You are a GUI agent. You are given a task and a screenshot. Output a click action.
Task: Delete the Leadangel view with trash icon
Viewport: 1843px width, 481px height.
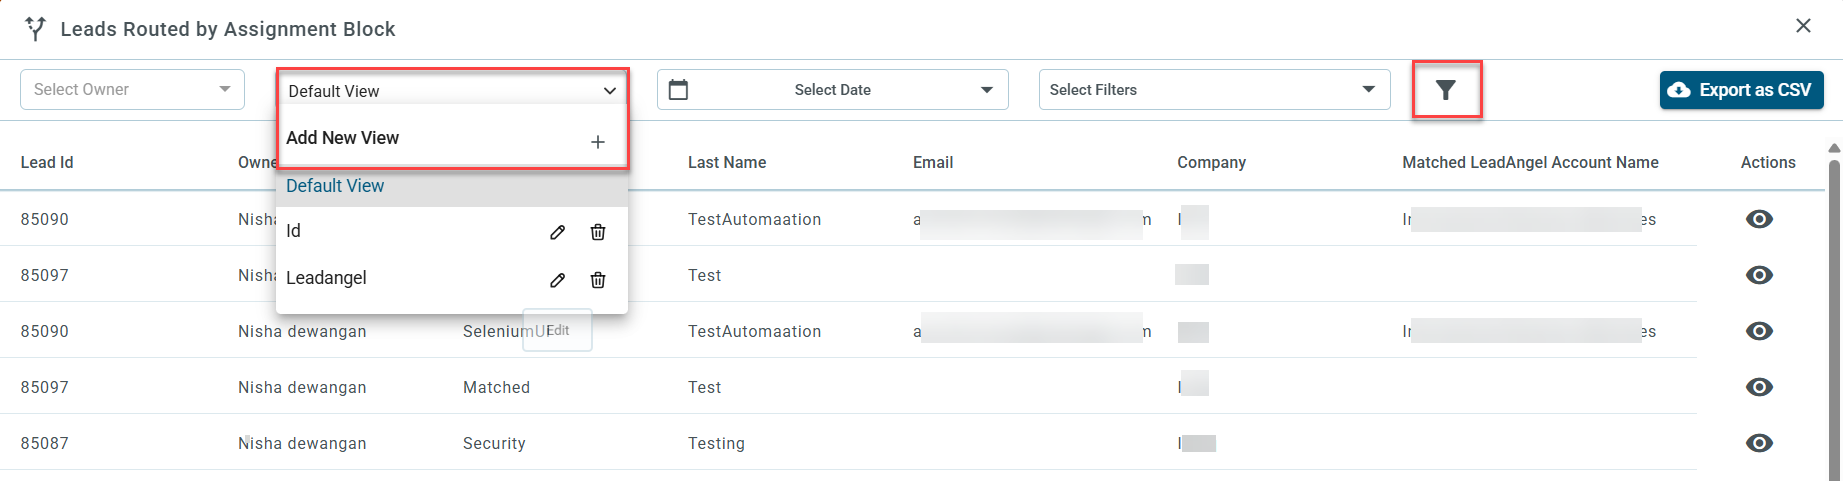598,280
